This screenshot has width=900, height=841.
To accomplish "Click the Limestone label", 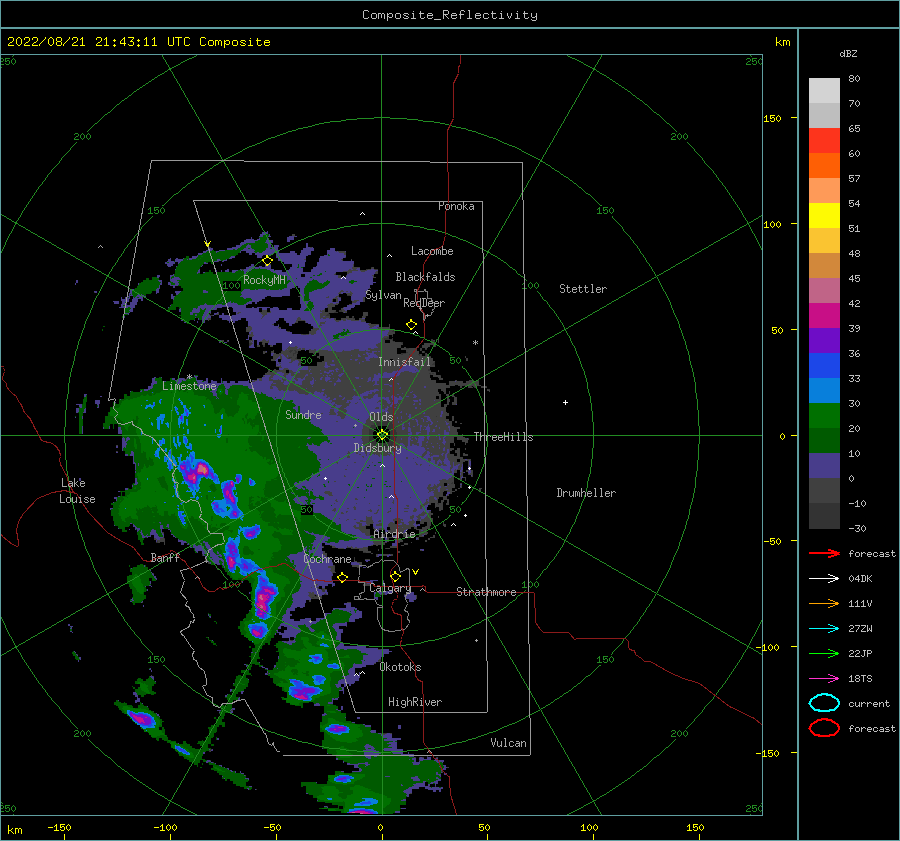I will point(189,386).
